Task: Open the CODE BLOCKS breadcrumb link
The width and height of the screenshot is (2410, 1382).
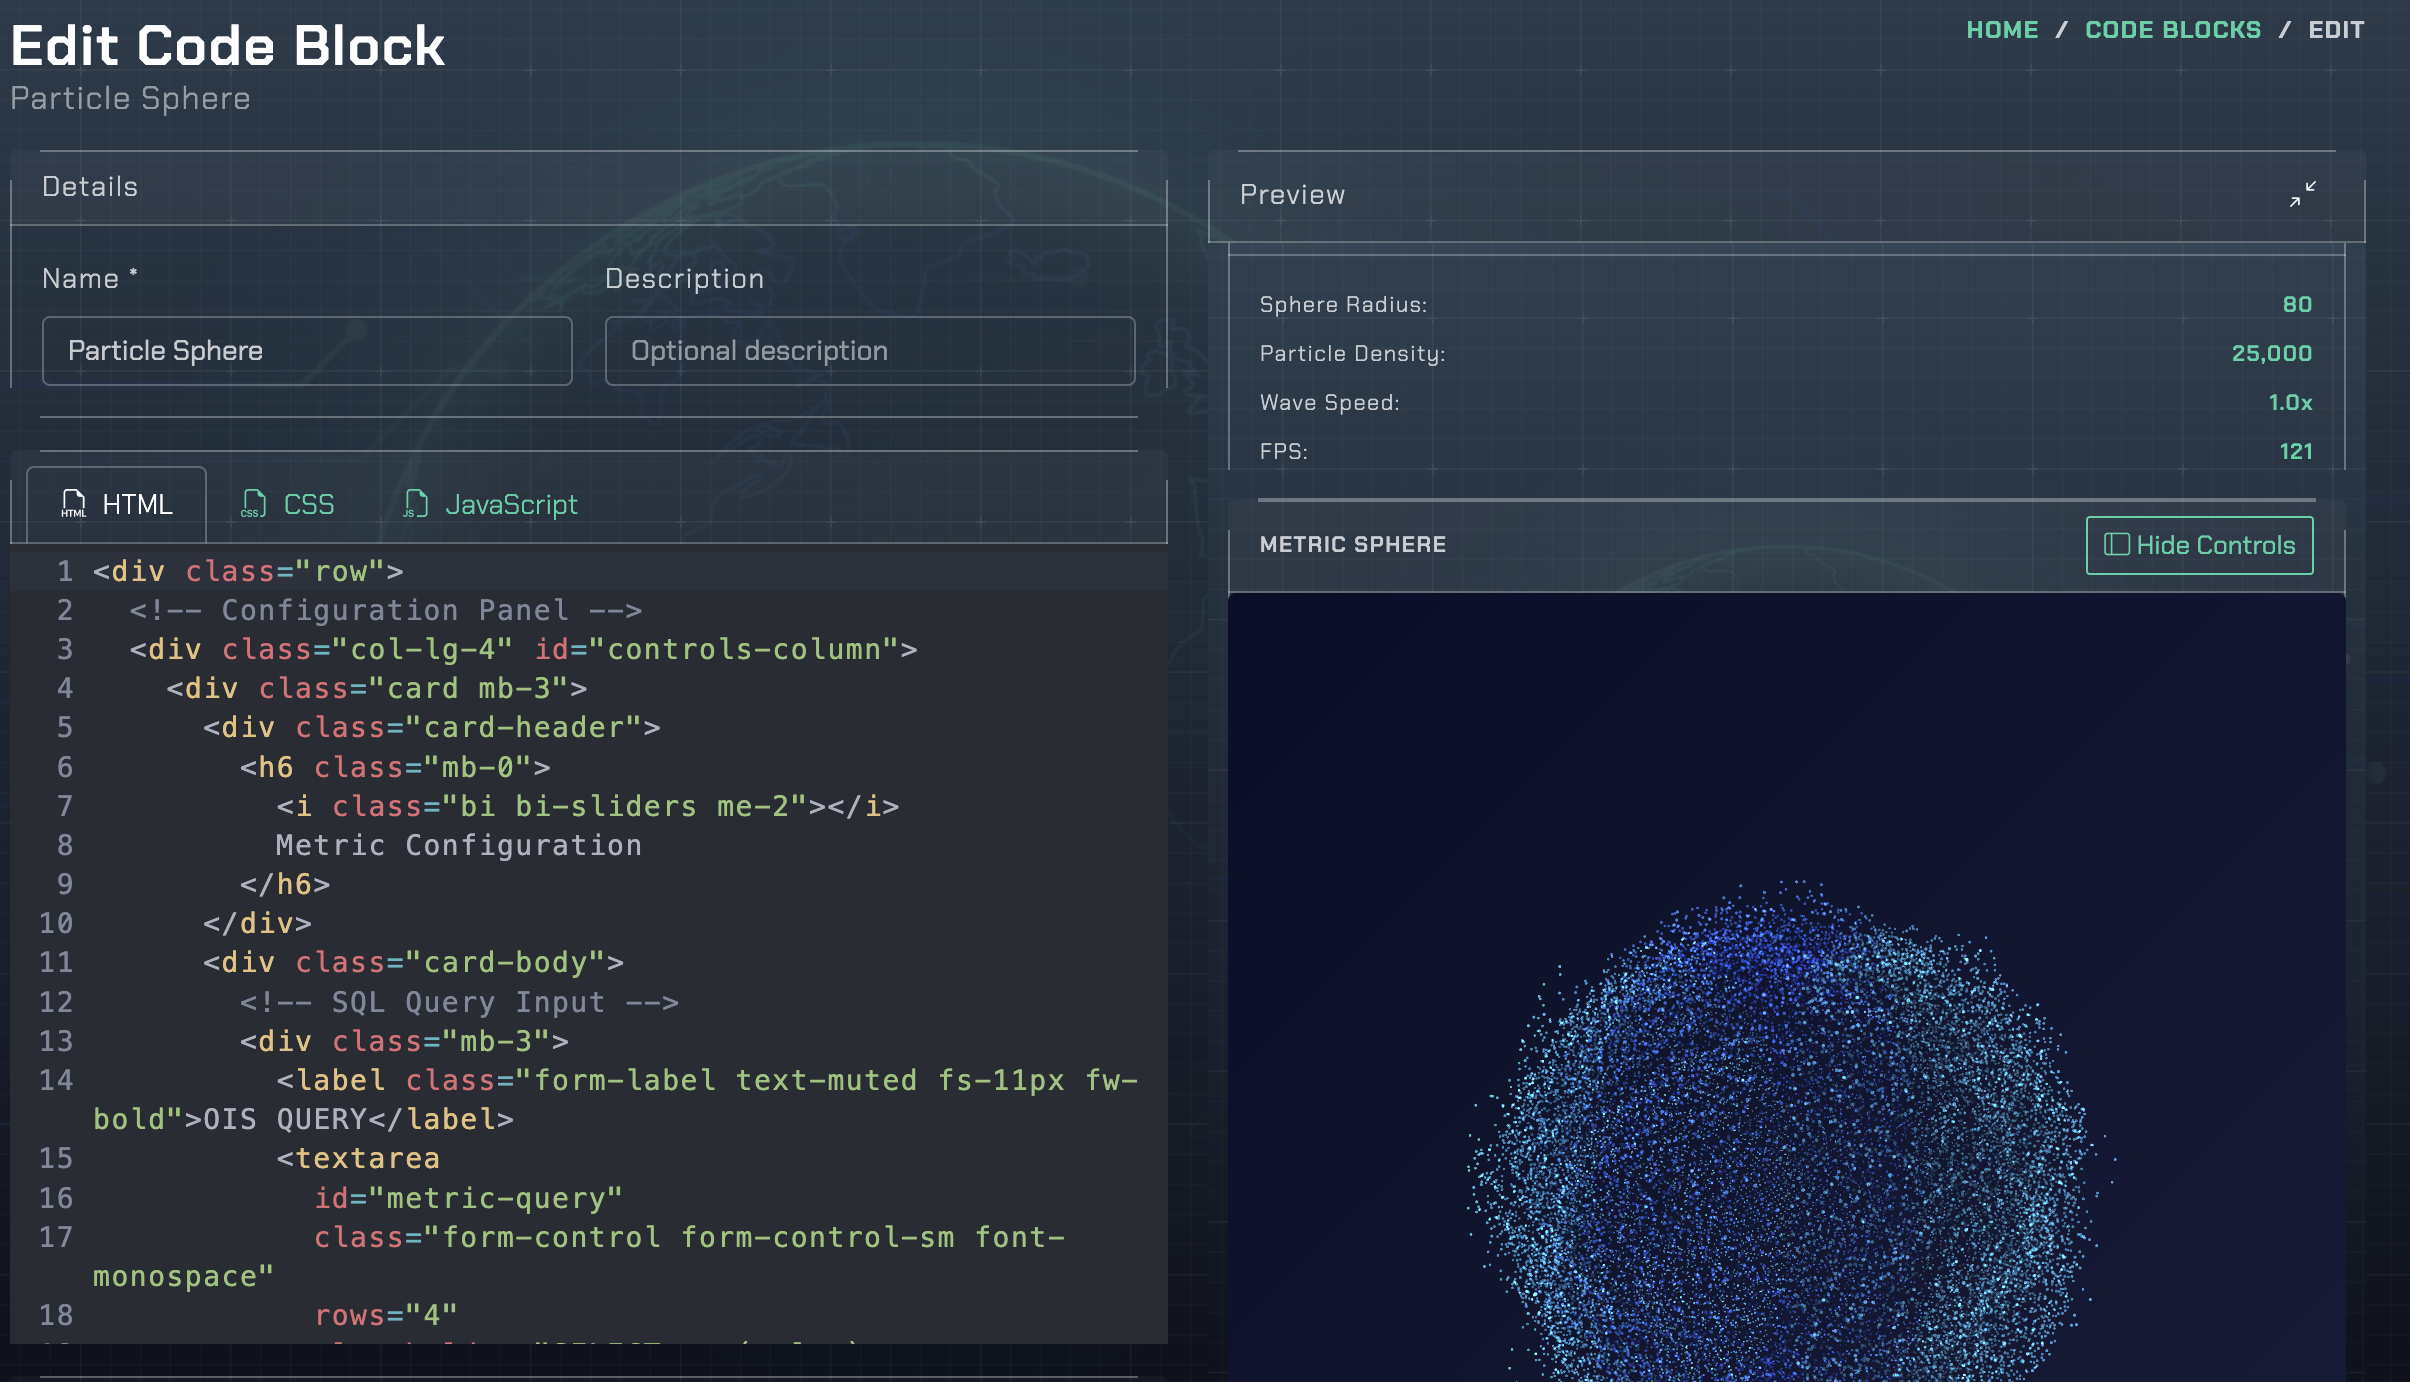Action: pos(2172,30)
